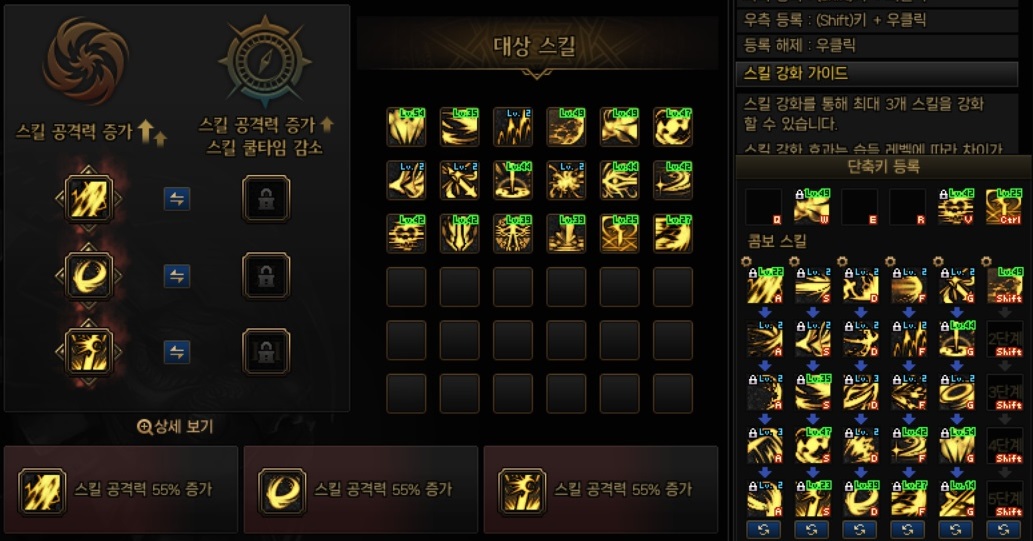The height and width of the screenshot is (541, 1033).
Task: Click the compass emblem for cooldown reduction
Action: pos(264,63)
